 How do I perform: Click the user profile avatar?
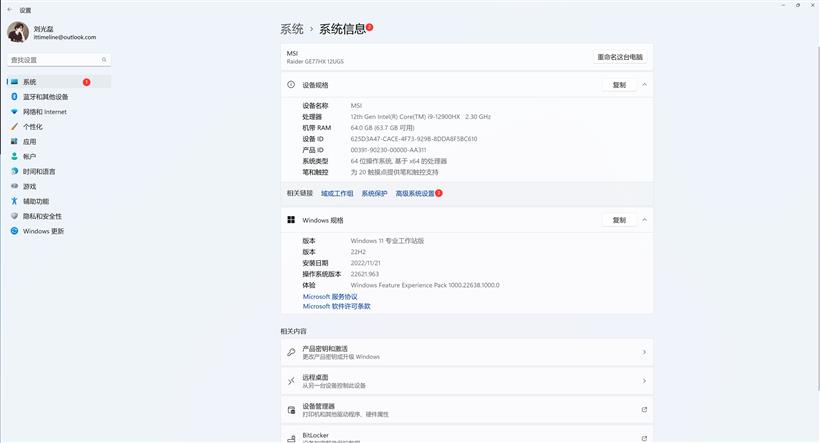point(18,32)
